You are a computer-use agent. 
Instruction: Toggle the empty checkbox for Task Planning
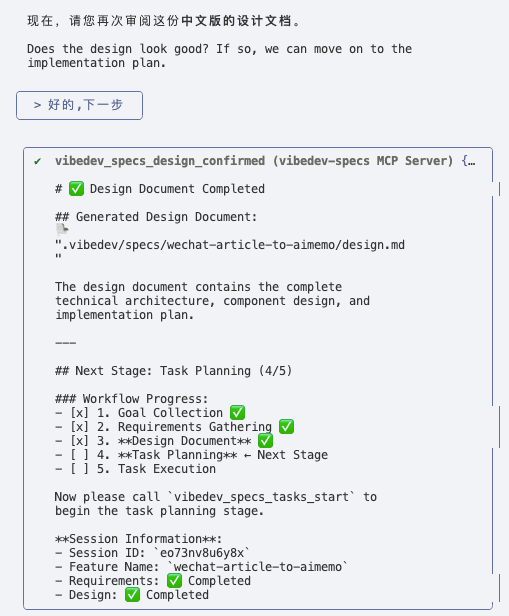tap(79, 455)
